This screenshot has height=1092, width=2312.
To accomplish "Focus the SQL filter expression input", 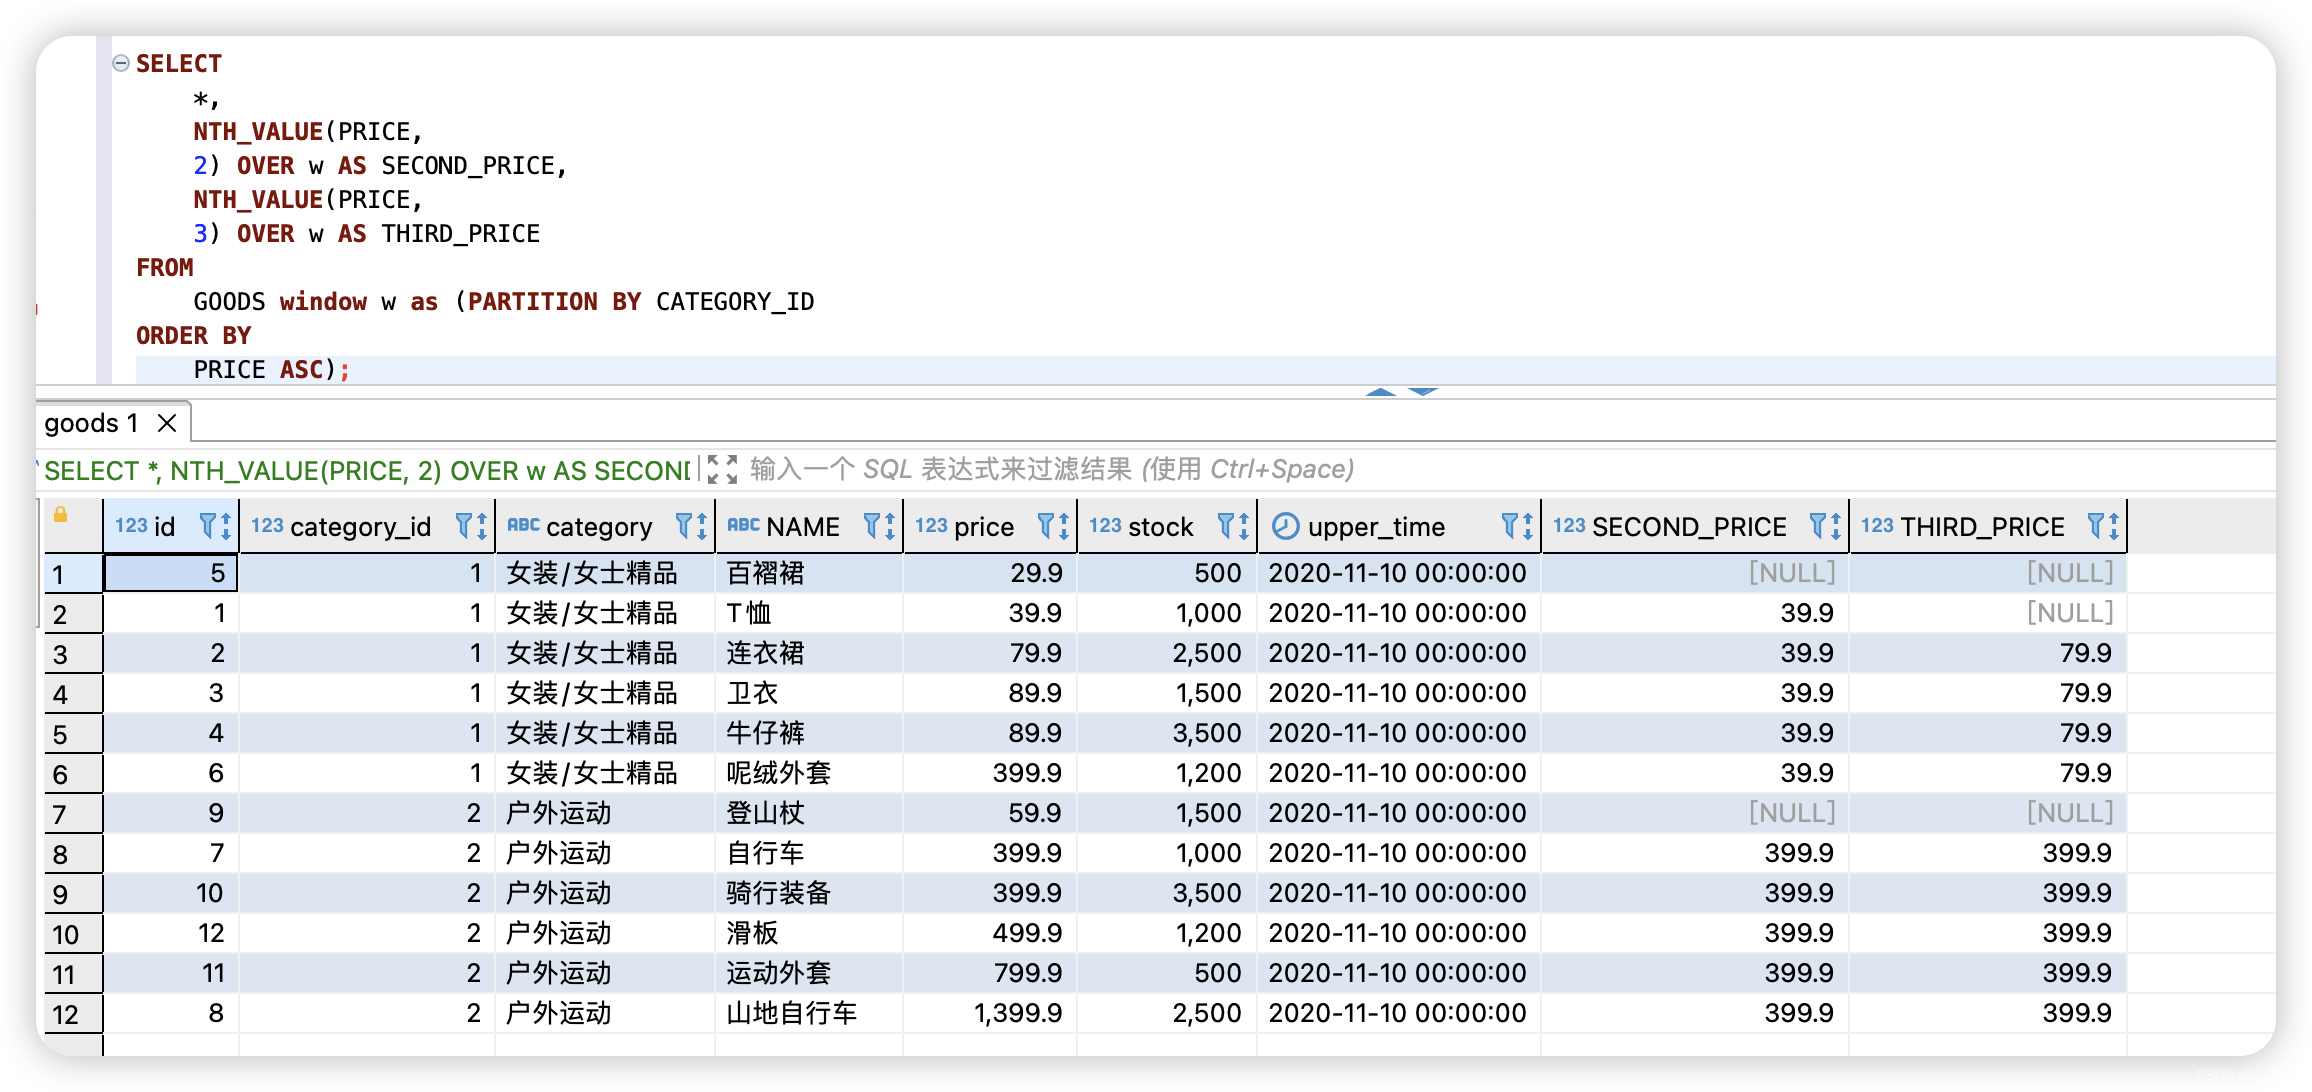I will (1051, 469).
